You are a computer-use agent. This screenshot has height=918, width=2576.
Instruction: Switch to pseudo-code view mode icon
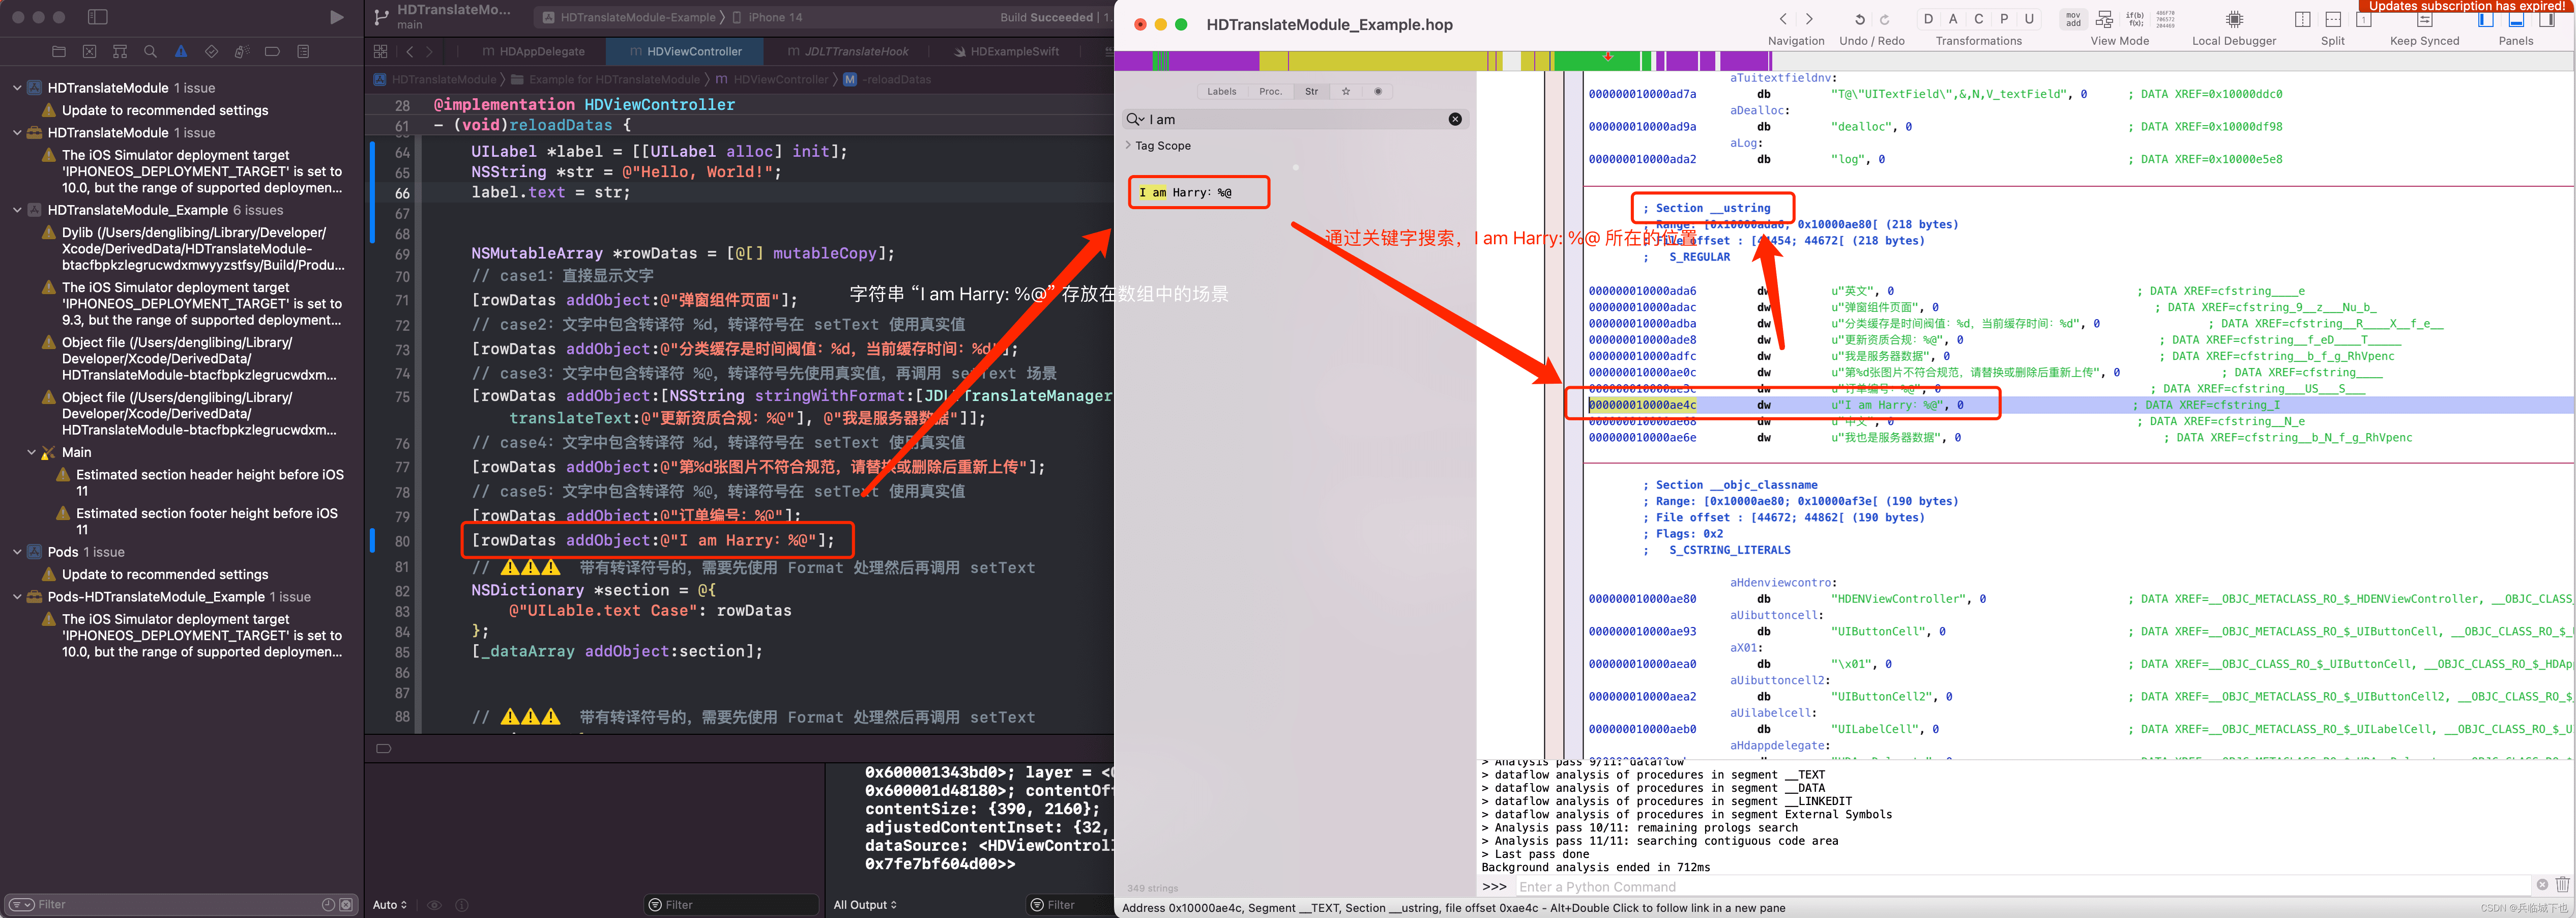click(2134, 19)
